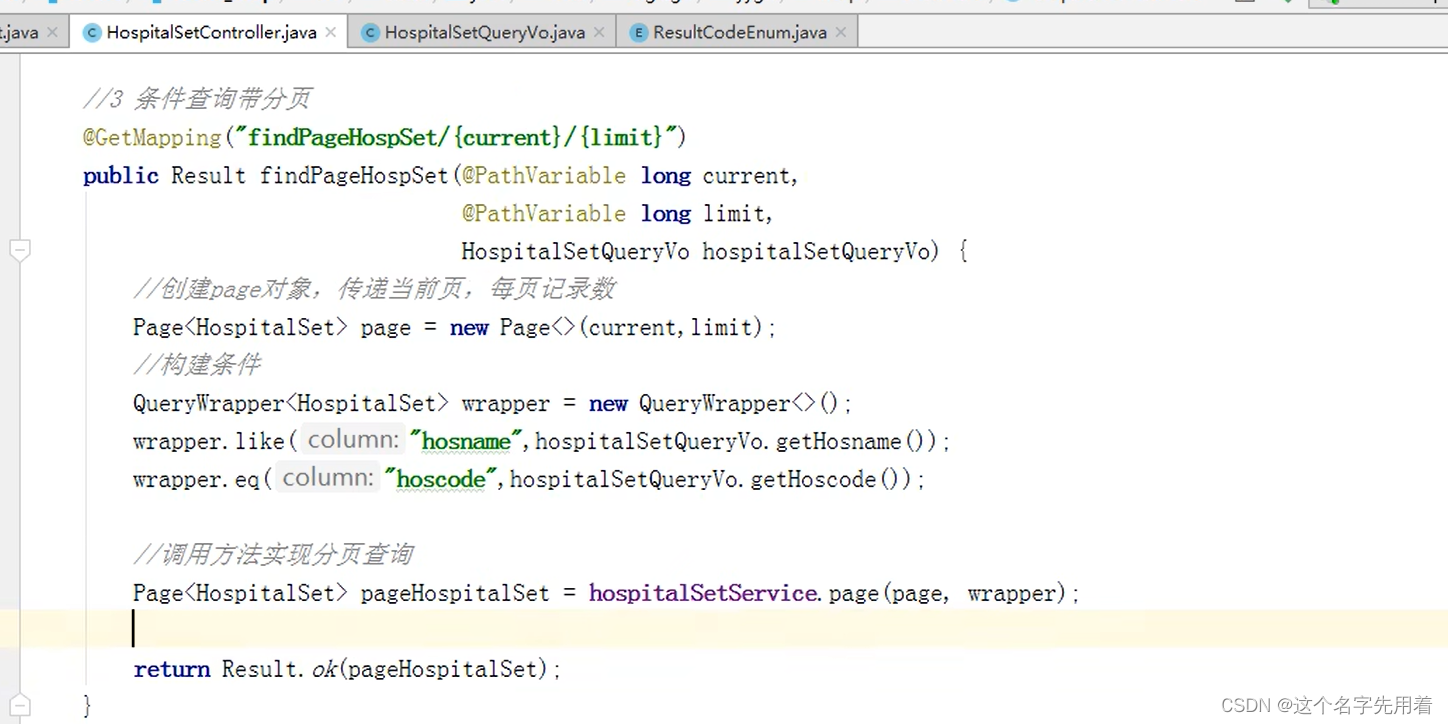Viewport: 1448px width, 724px height.
Task: Open the HospitalSetQueryVo.java tab
Action: (484, 32)
